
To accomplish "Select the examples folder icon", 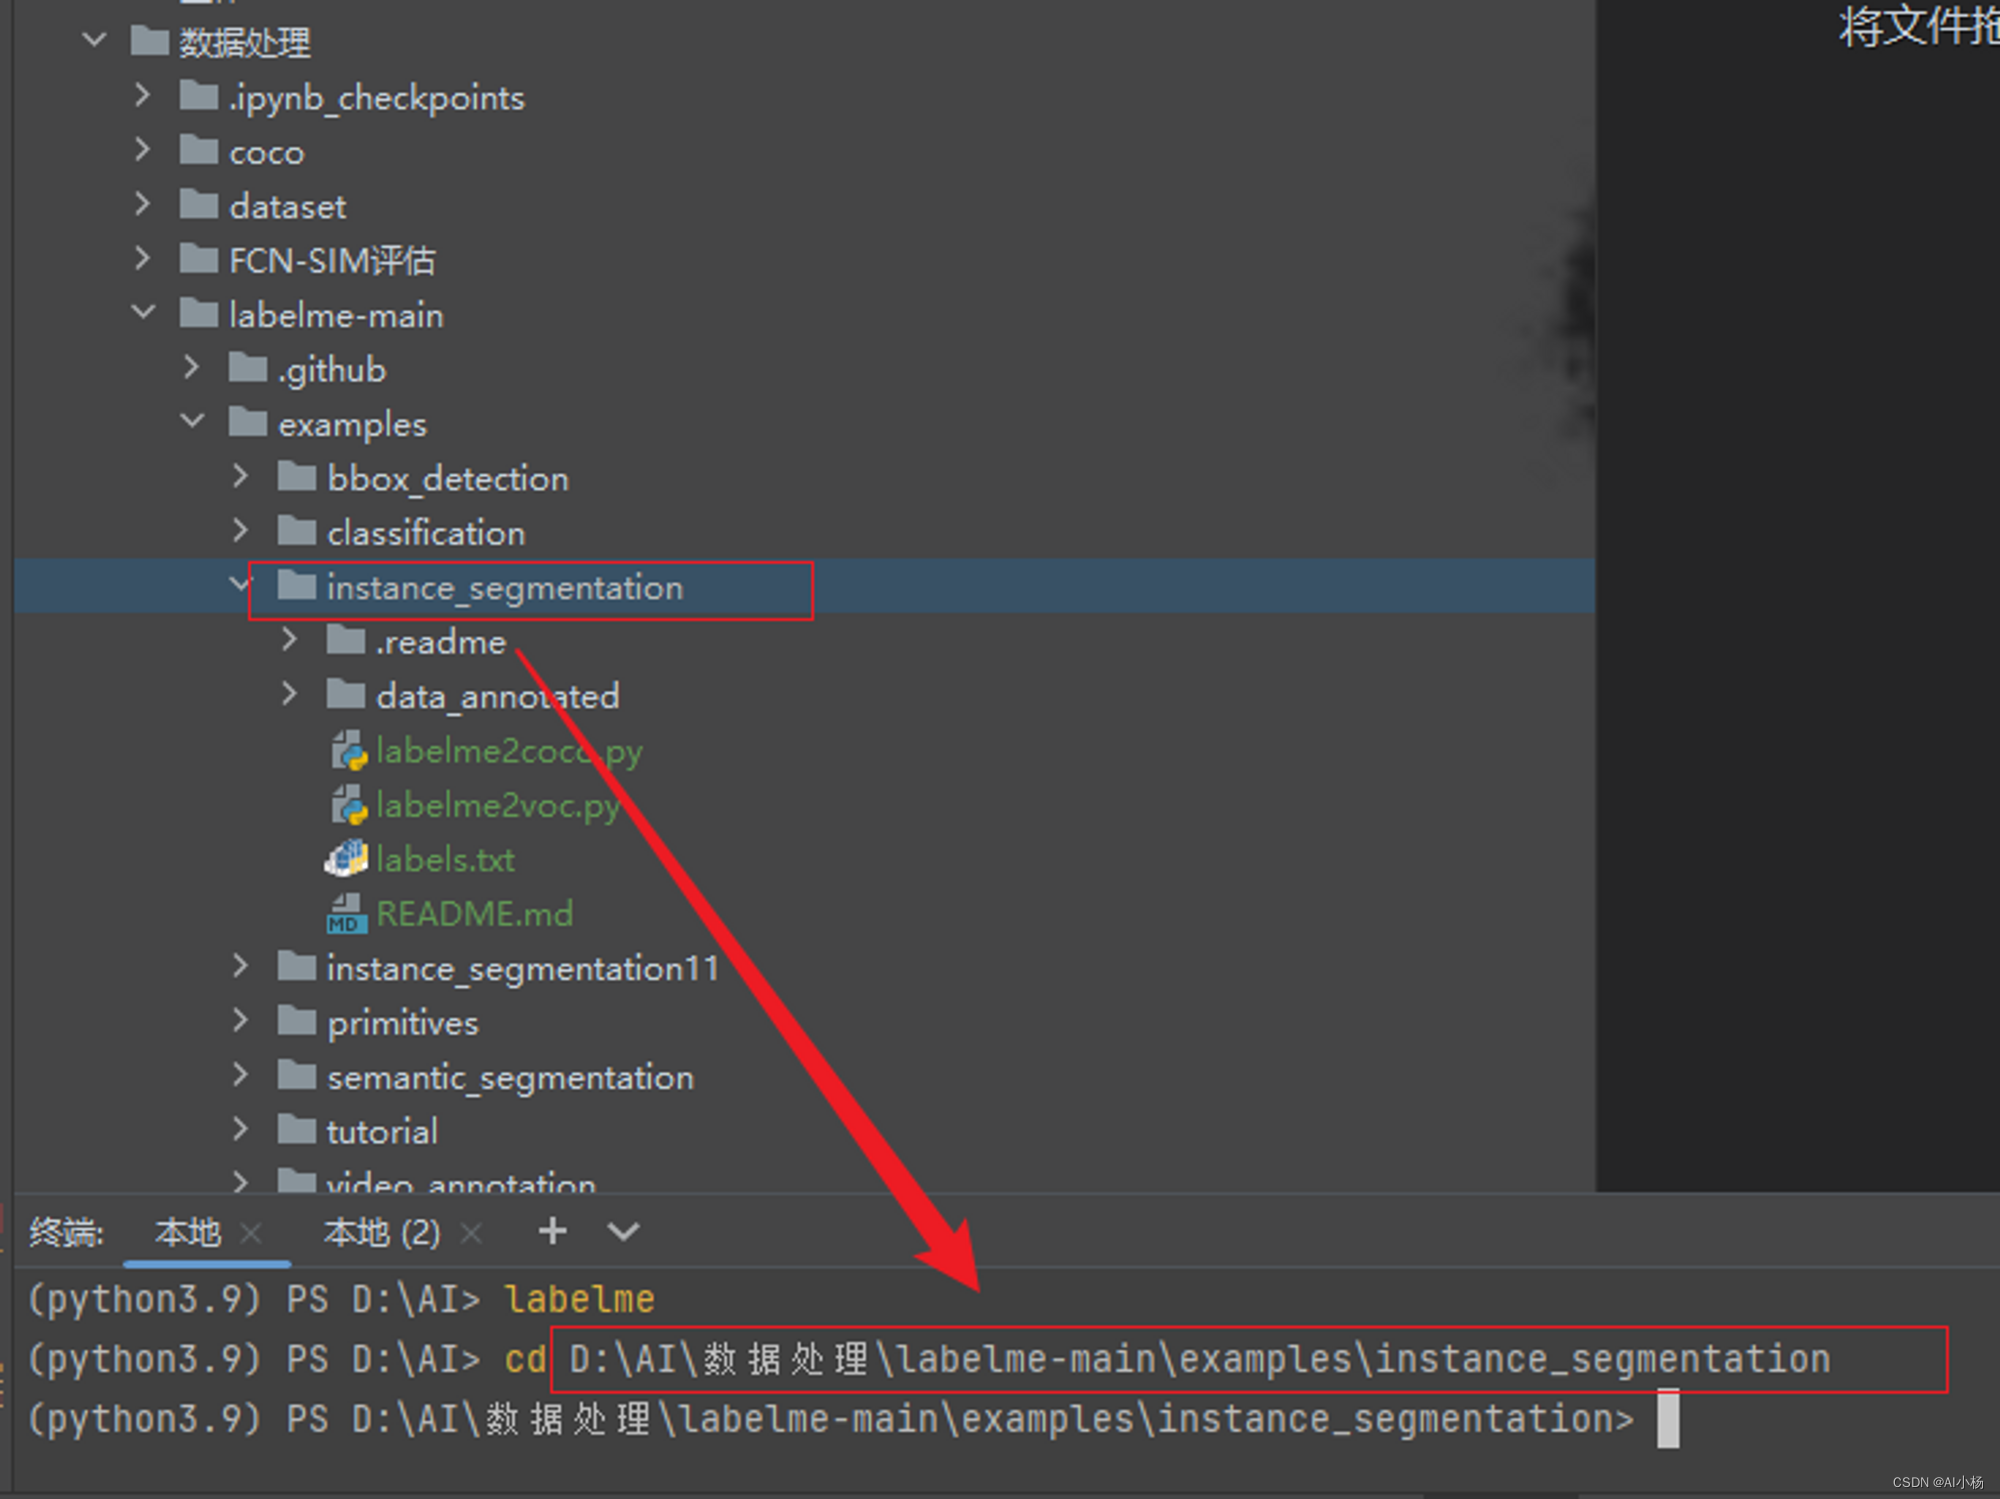I will 247,421.
